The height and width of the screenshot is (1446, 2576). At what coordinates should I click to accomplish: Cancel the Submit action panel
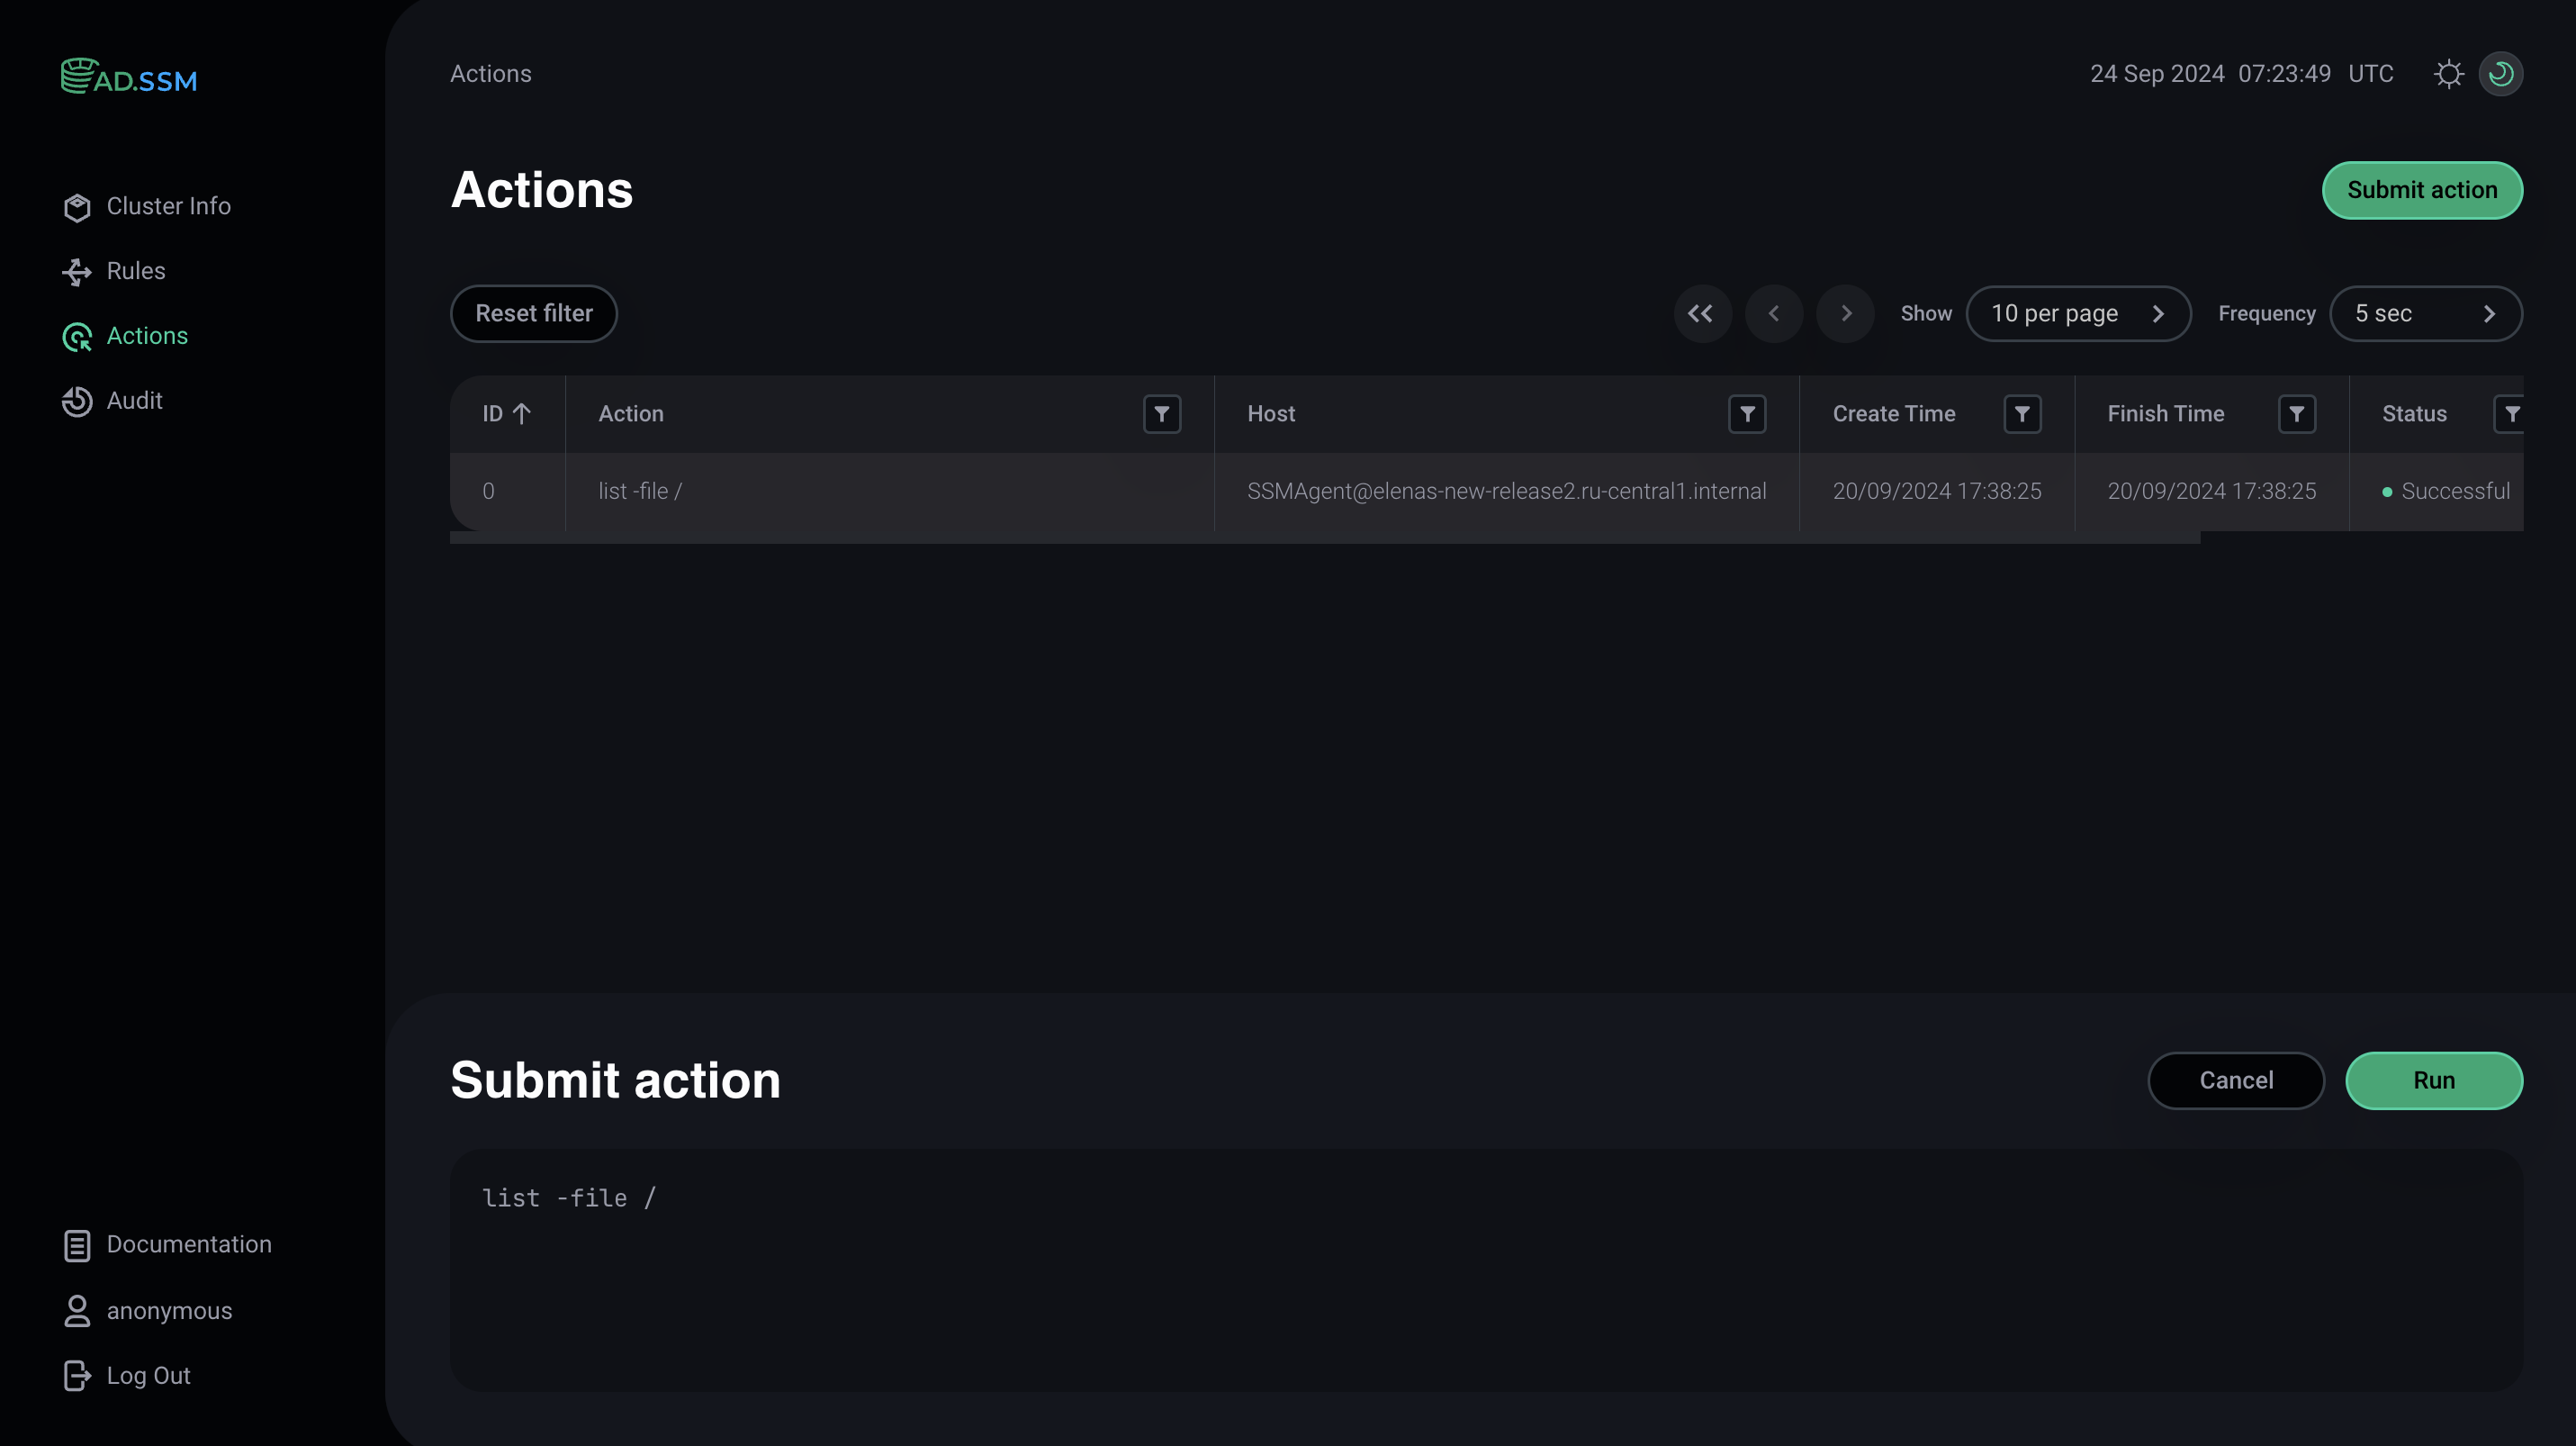click(2236, 1081)
